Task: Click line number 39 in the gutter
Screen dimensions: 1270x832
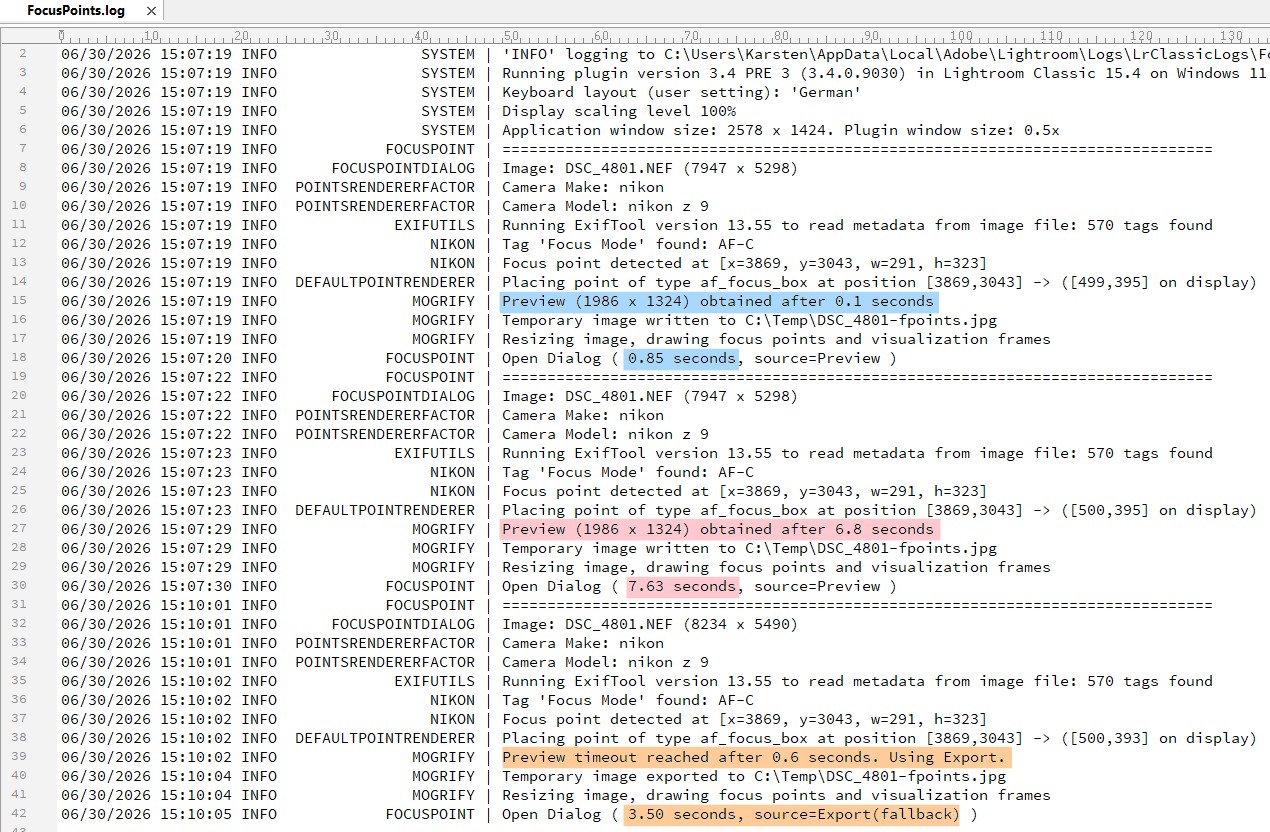Action: tap(22, 757)
